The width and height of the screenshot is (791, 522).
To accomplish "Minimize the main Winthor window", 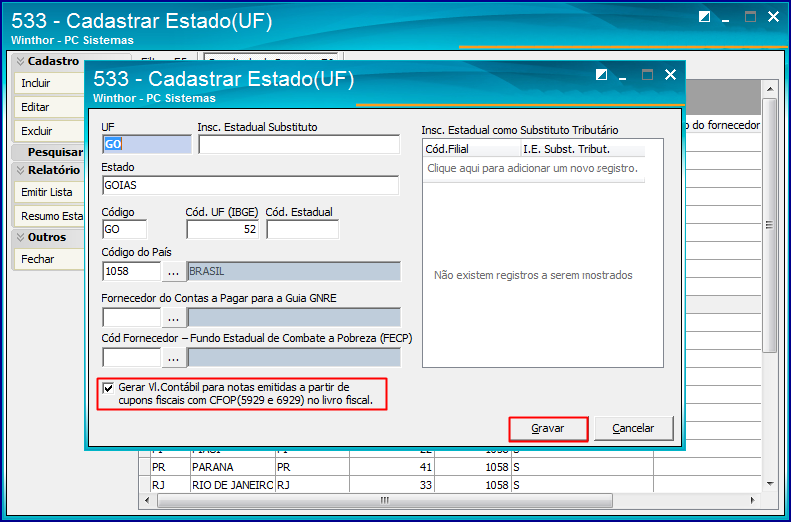I will click(726, 19).
